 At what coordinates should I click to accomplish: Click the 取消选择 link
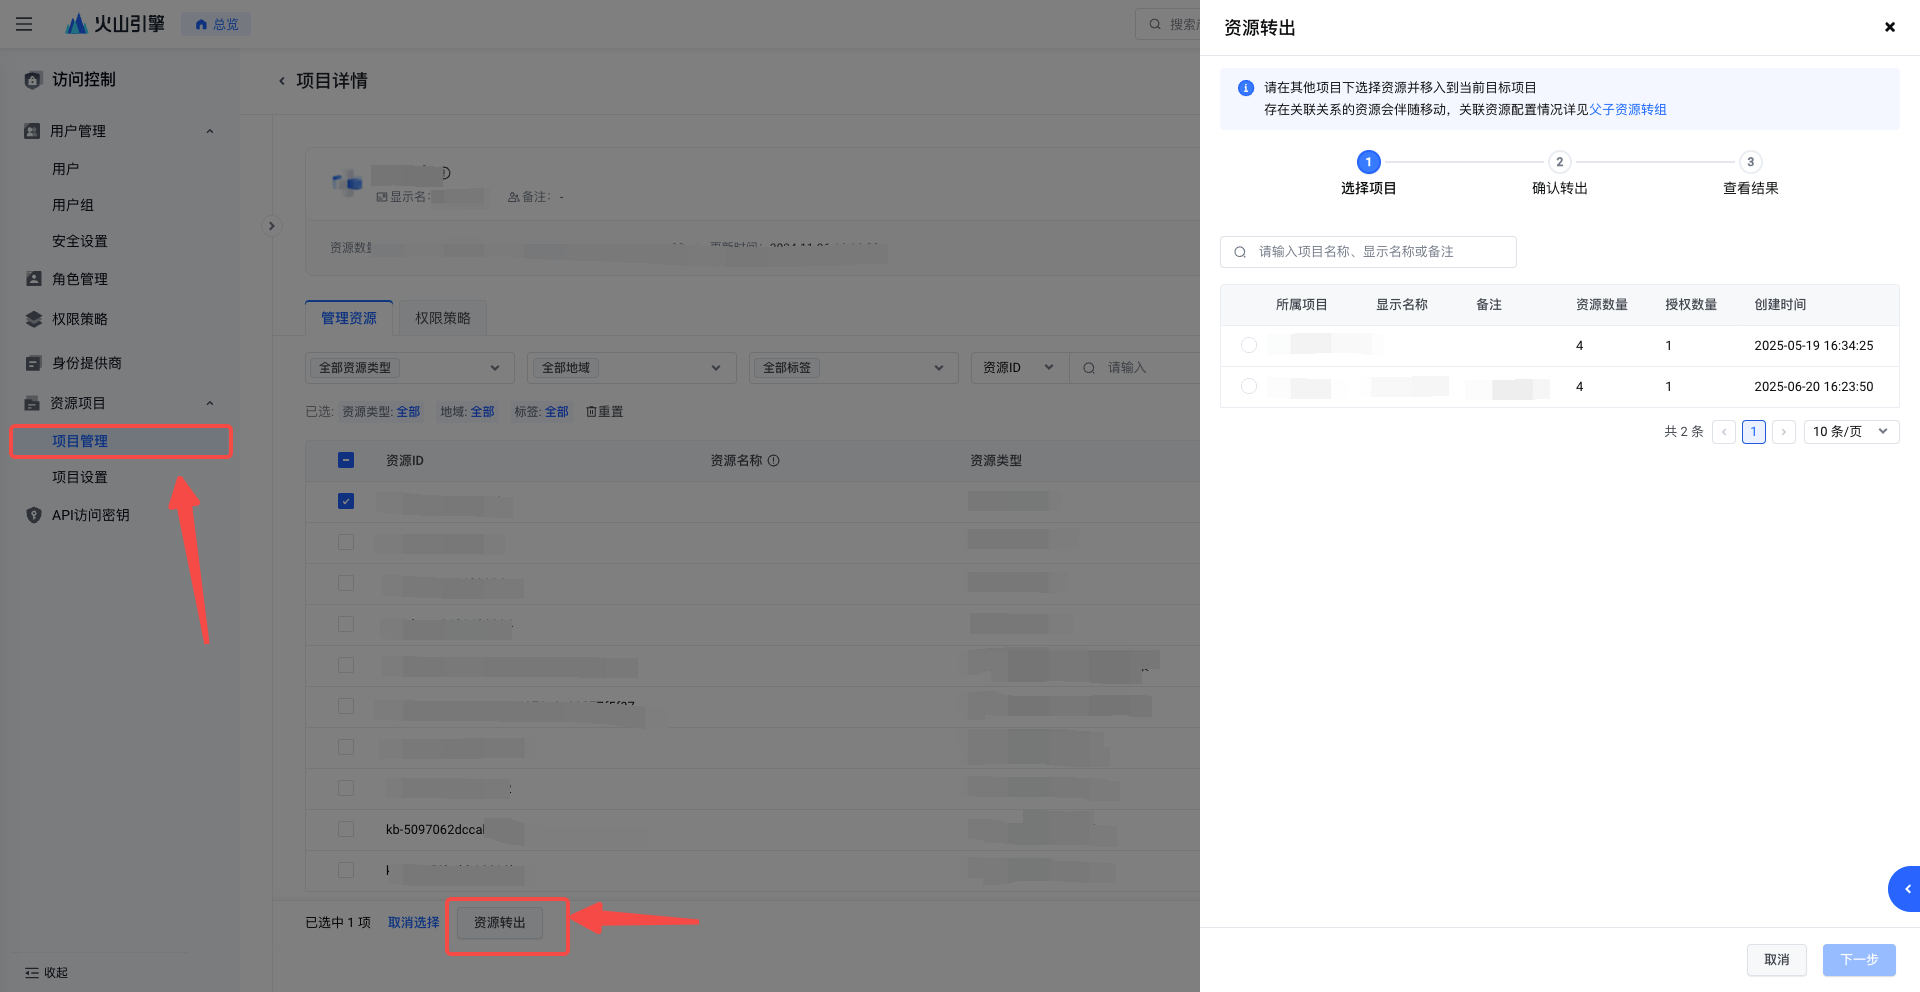pyautogui.click(x=413, y=923)
